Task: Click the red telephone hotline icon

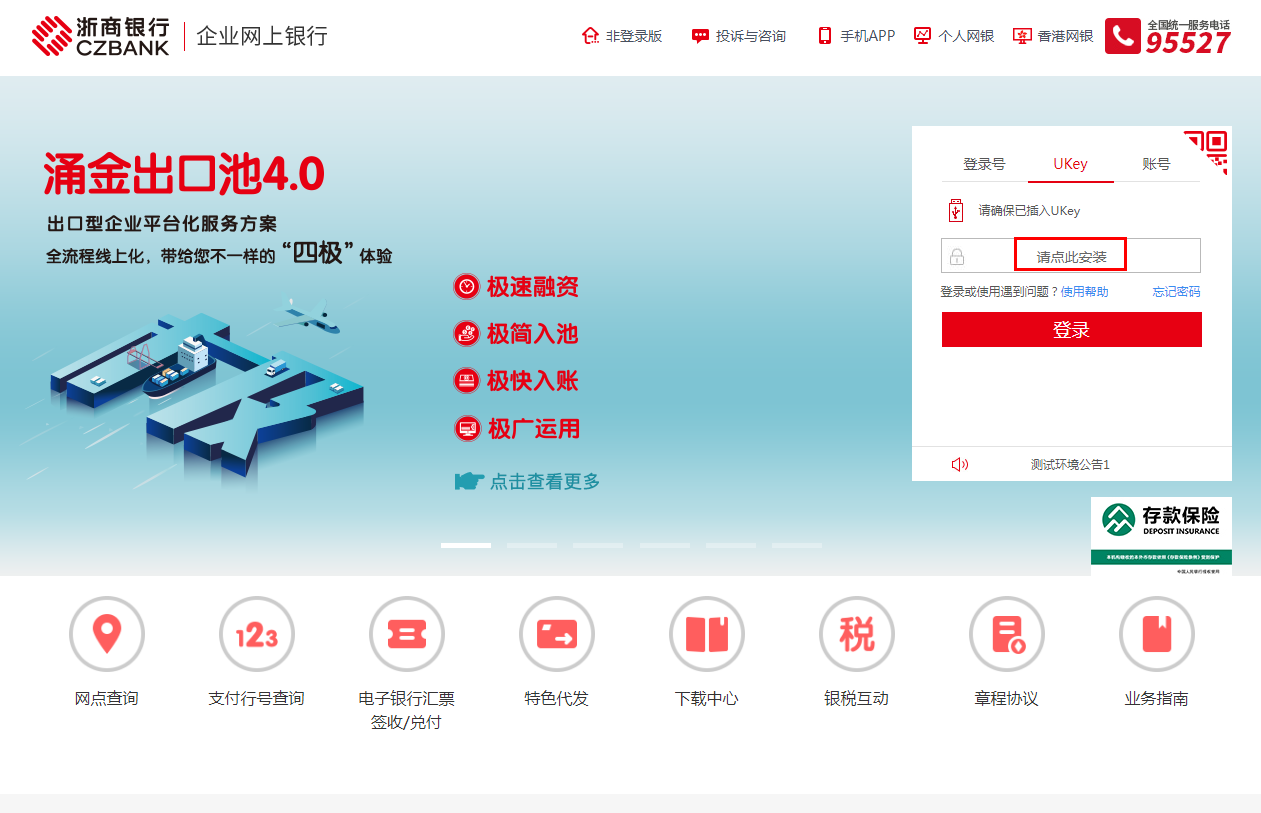Action: [x=1123, y=36]
